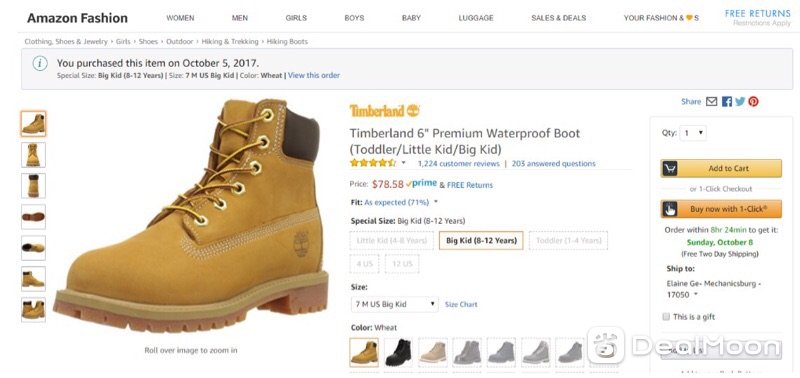Image resolution: width=800 pixels, height=378 pixels.
Task: Expand the Fit As expected details
Action: (436, 202)
